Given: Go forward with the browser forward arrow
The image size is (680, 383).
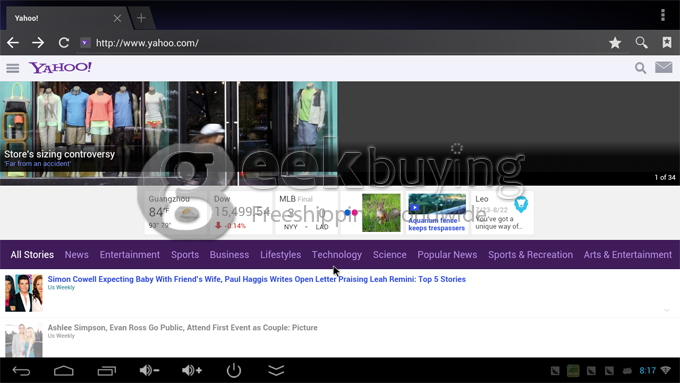Looking at the screenshot, I should point(38,43).
